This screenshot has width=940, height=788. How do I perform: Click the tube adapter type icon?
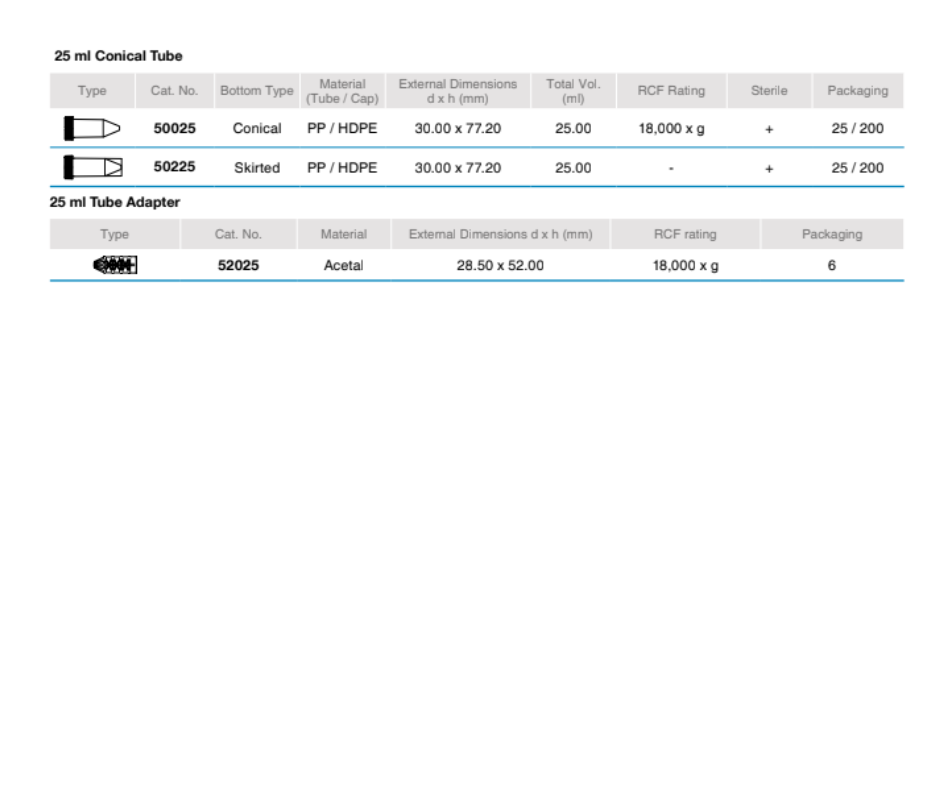pyautogui.click(x=114, y=265)
